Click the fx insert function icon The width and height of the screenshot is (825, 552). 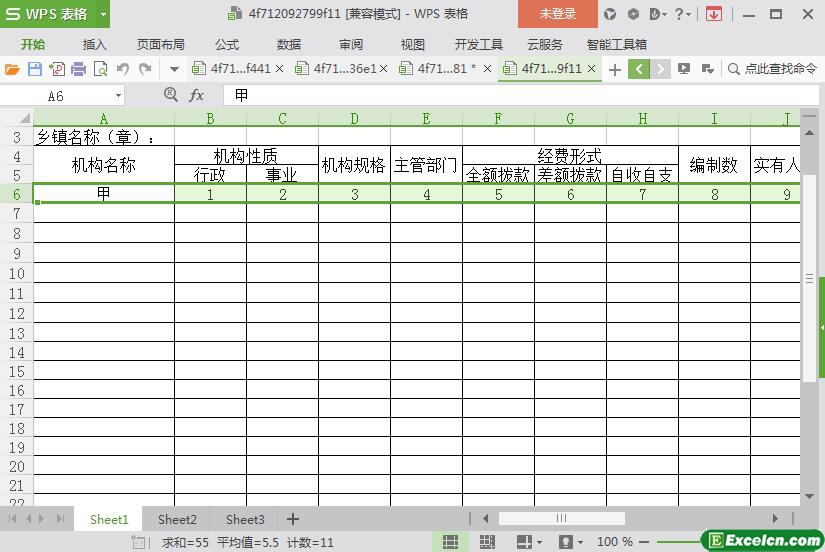pyautogui.click(x=196, y=95)
